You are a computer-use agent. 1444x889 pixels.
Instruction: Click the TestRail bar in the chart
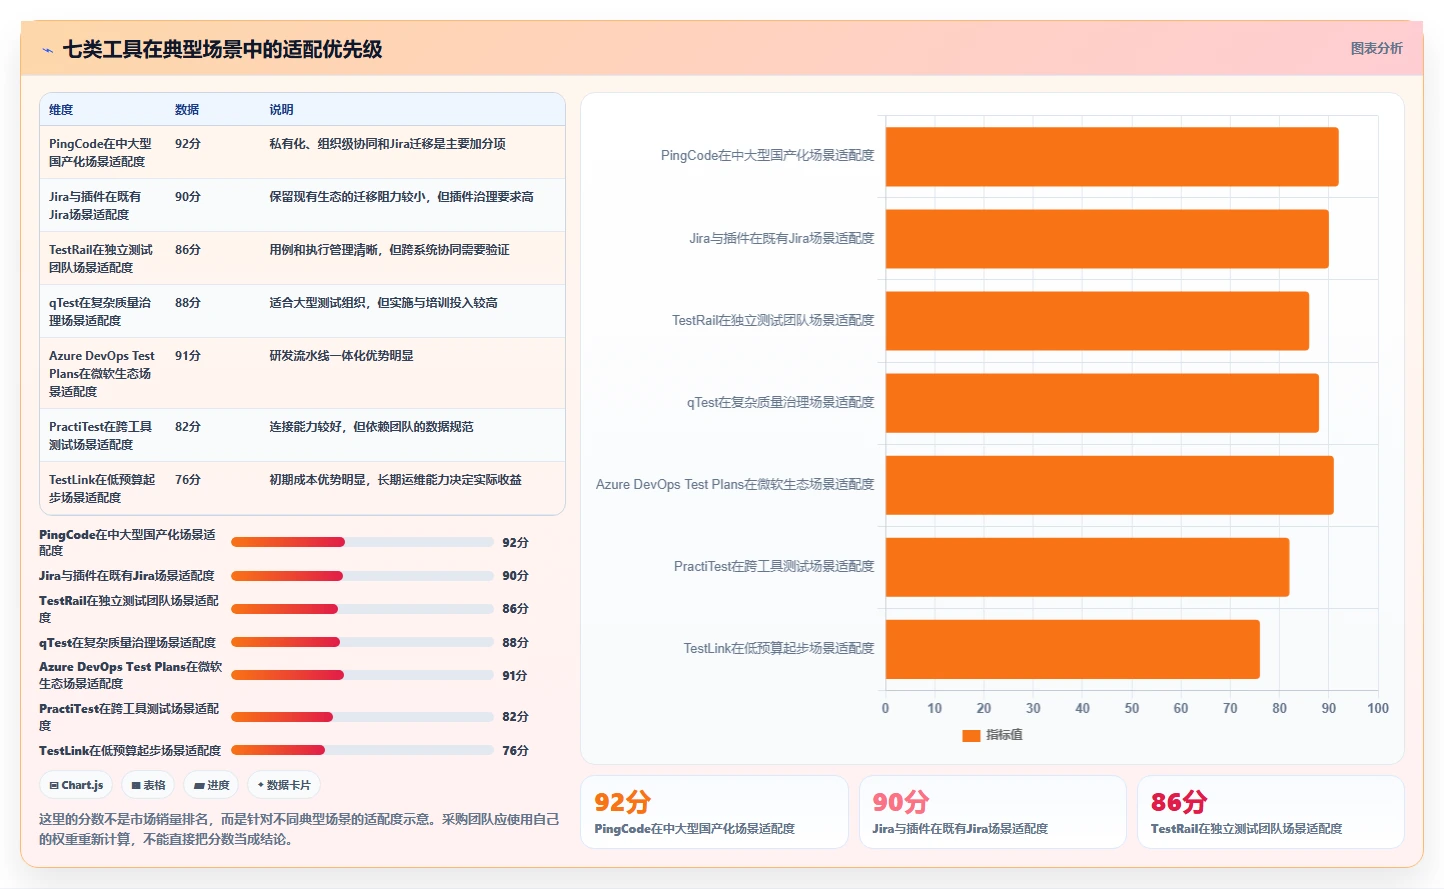[1097, 320]
